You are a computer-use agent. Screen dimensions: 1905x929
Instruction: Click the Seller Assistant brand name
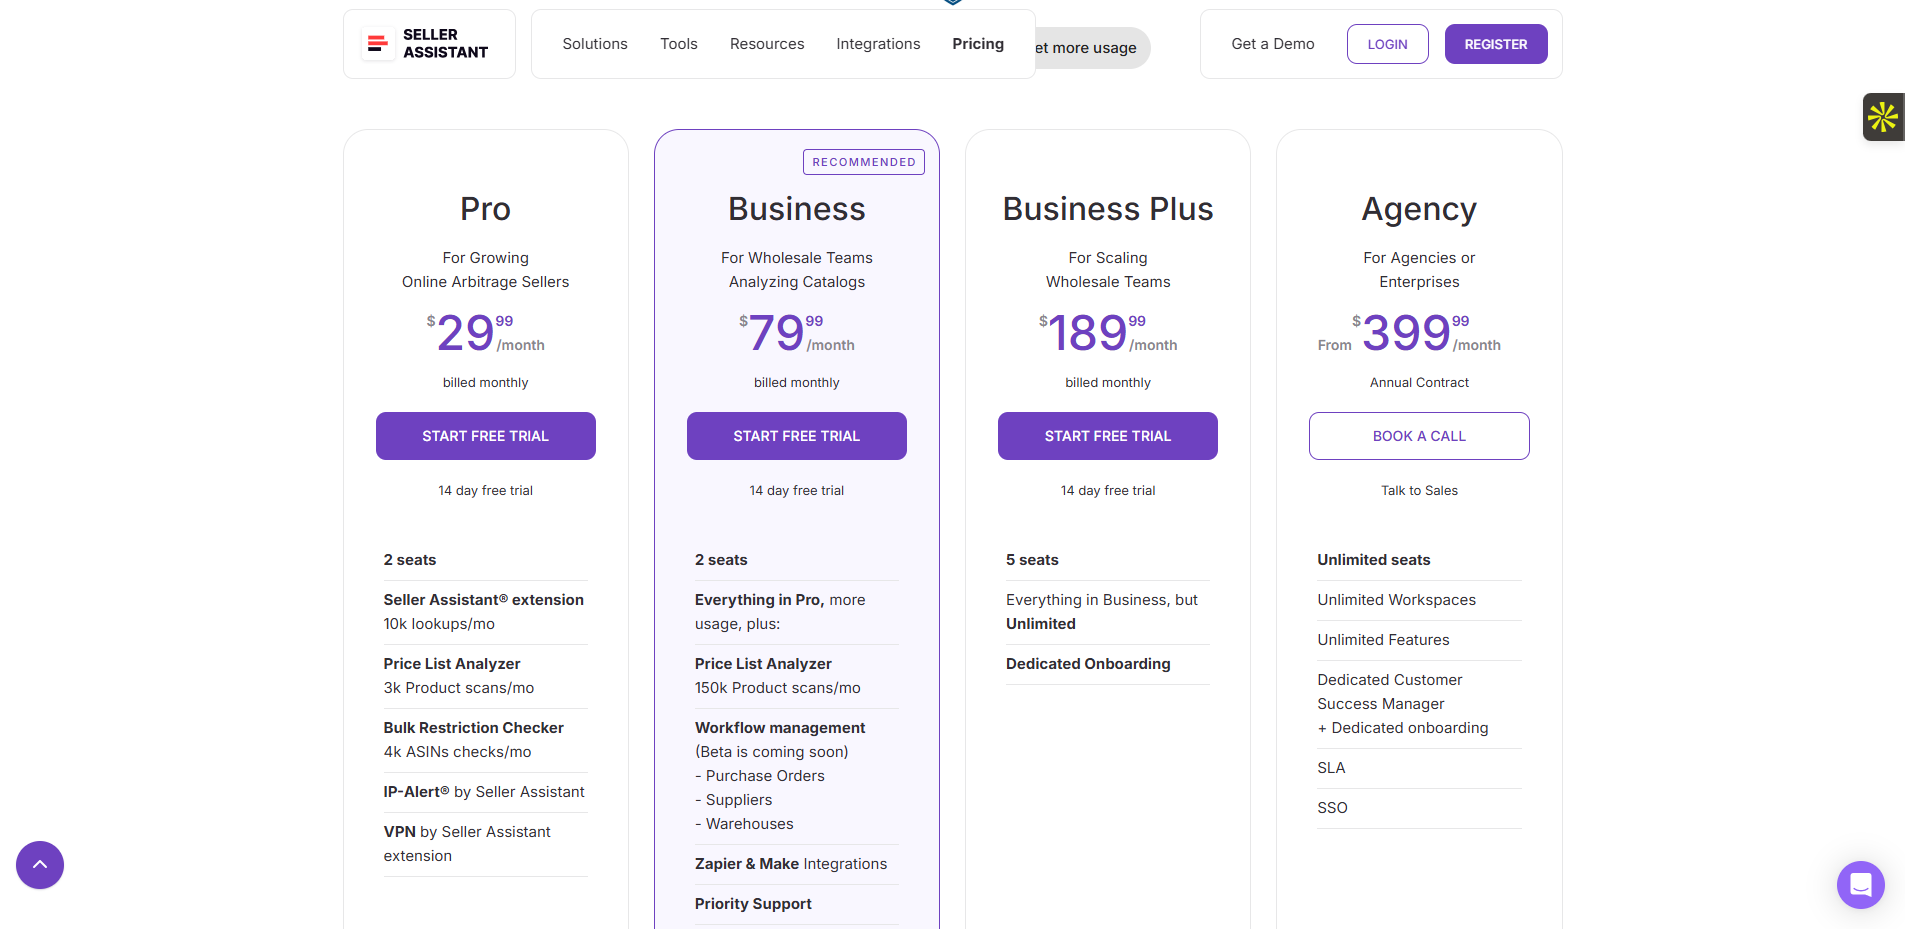(x=445, y=44)
